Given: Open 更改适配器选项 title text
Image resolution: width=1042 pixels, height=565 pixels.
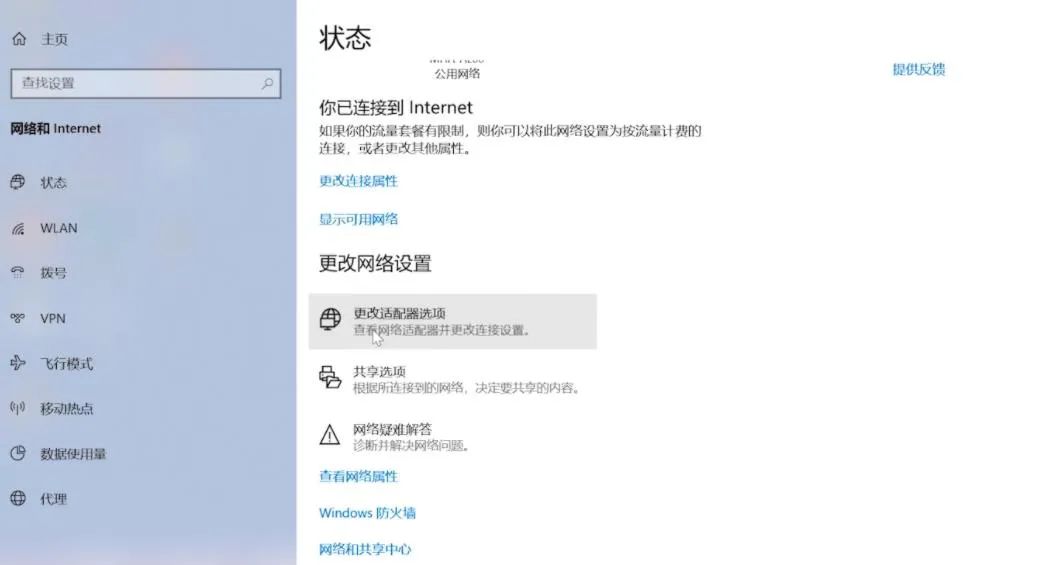Looking at the screenshot, I should (x=399, y=313).
